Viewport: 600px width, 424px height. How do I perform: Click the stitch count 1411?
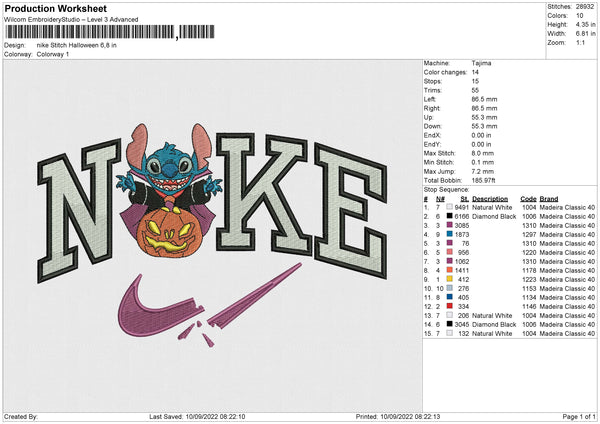tap(462, 271)
